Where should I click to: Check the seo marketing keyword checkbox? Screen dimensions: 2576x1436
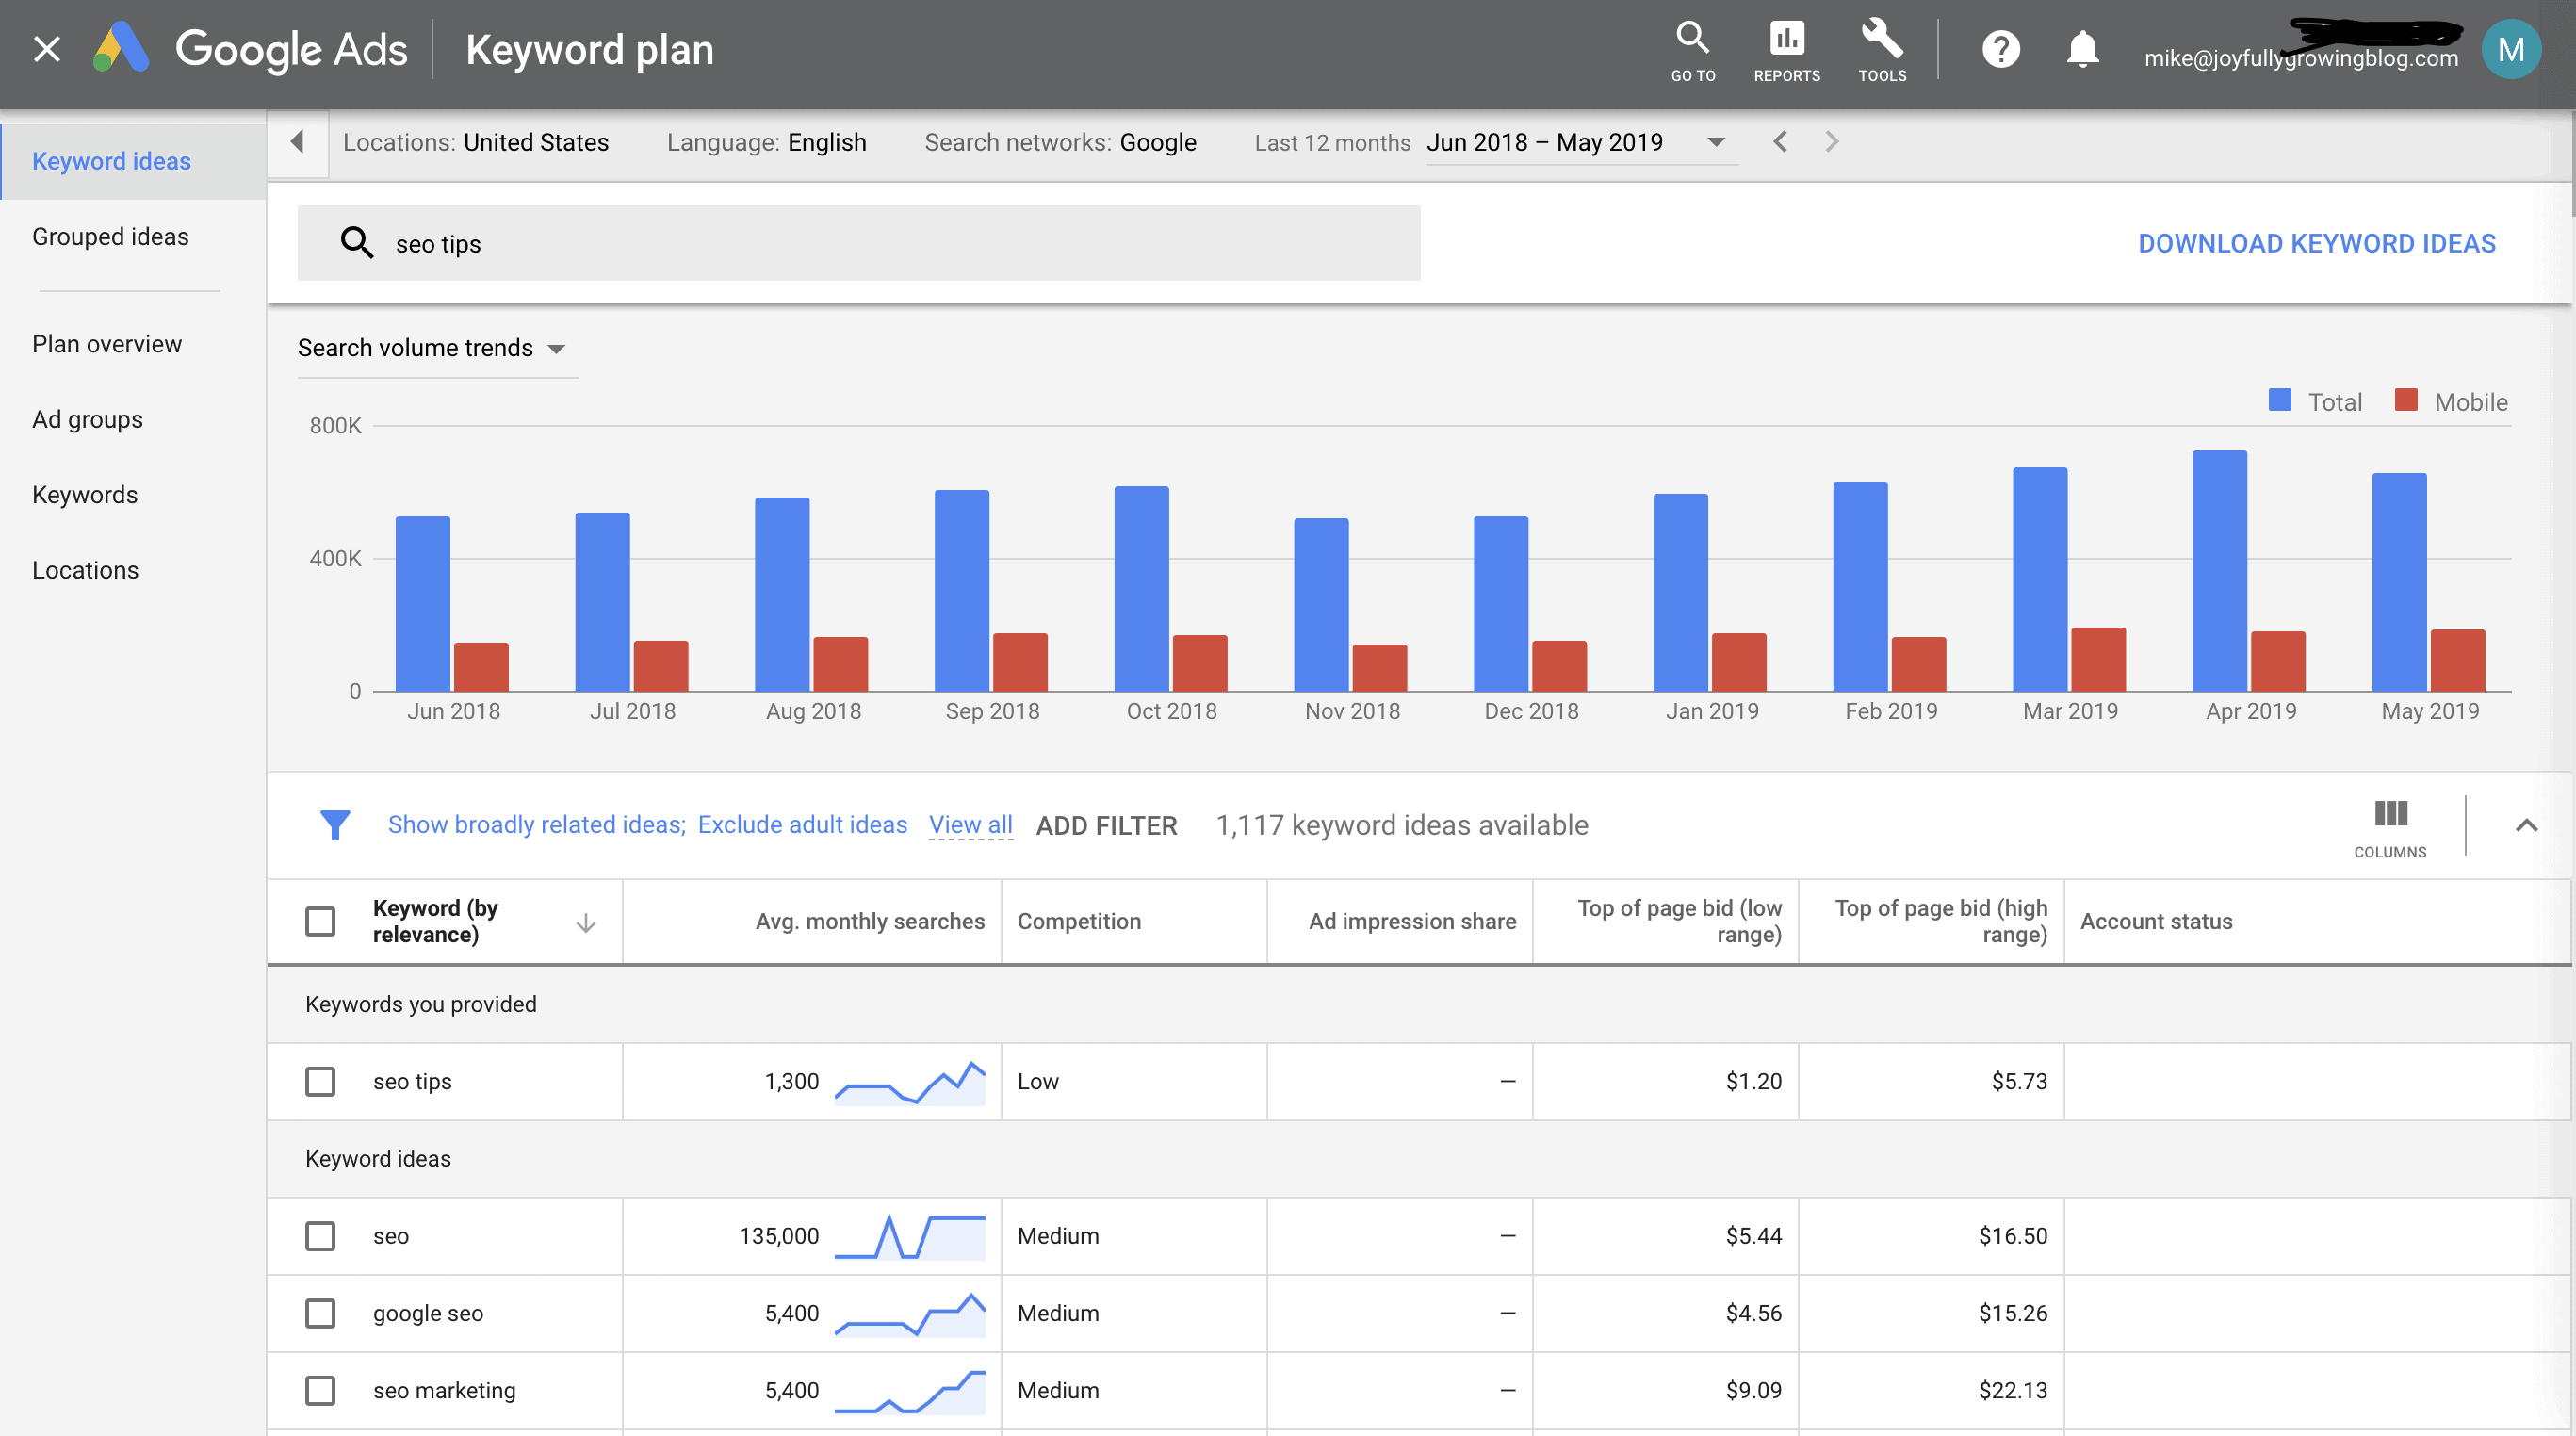coord(320,1391)
